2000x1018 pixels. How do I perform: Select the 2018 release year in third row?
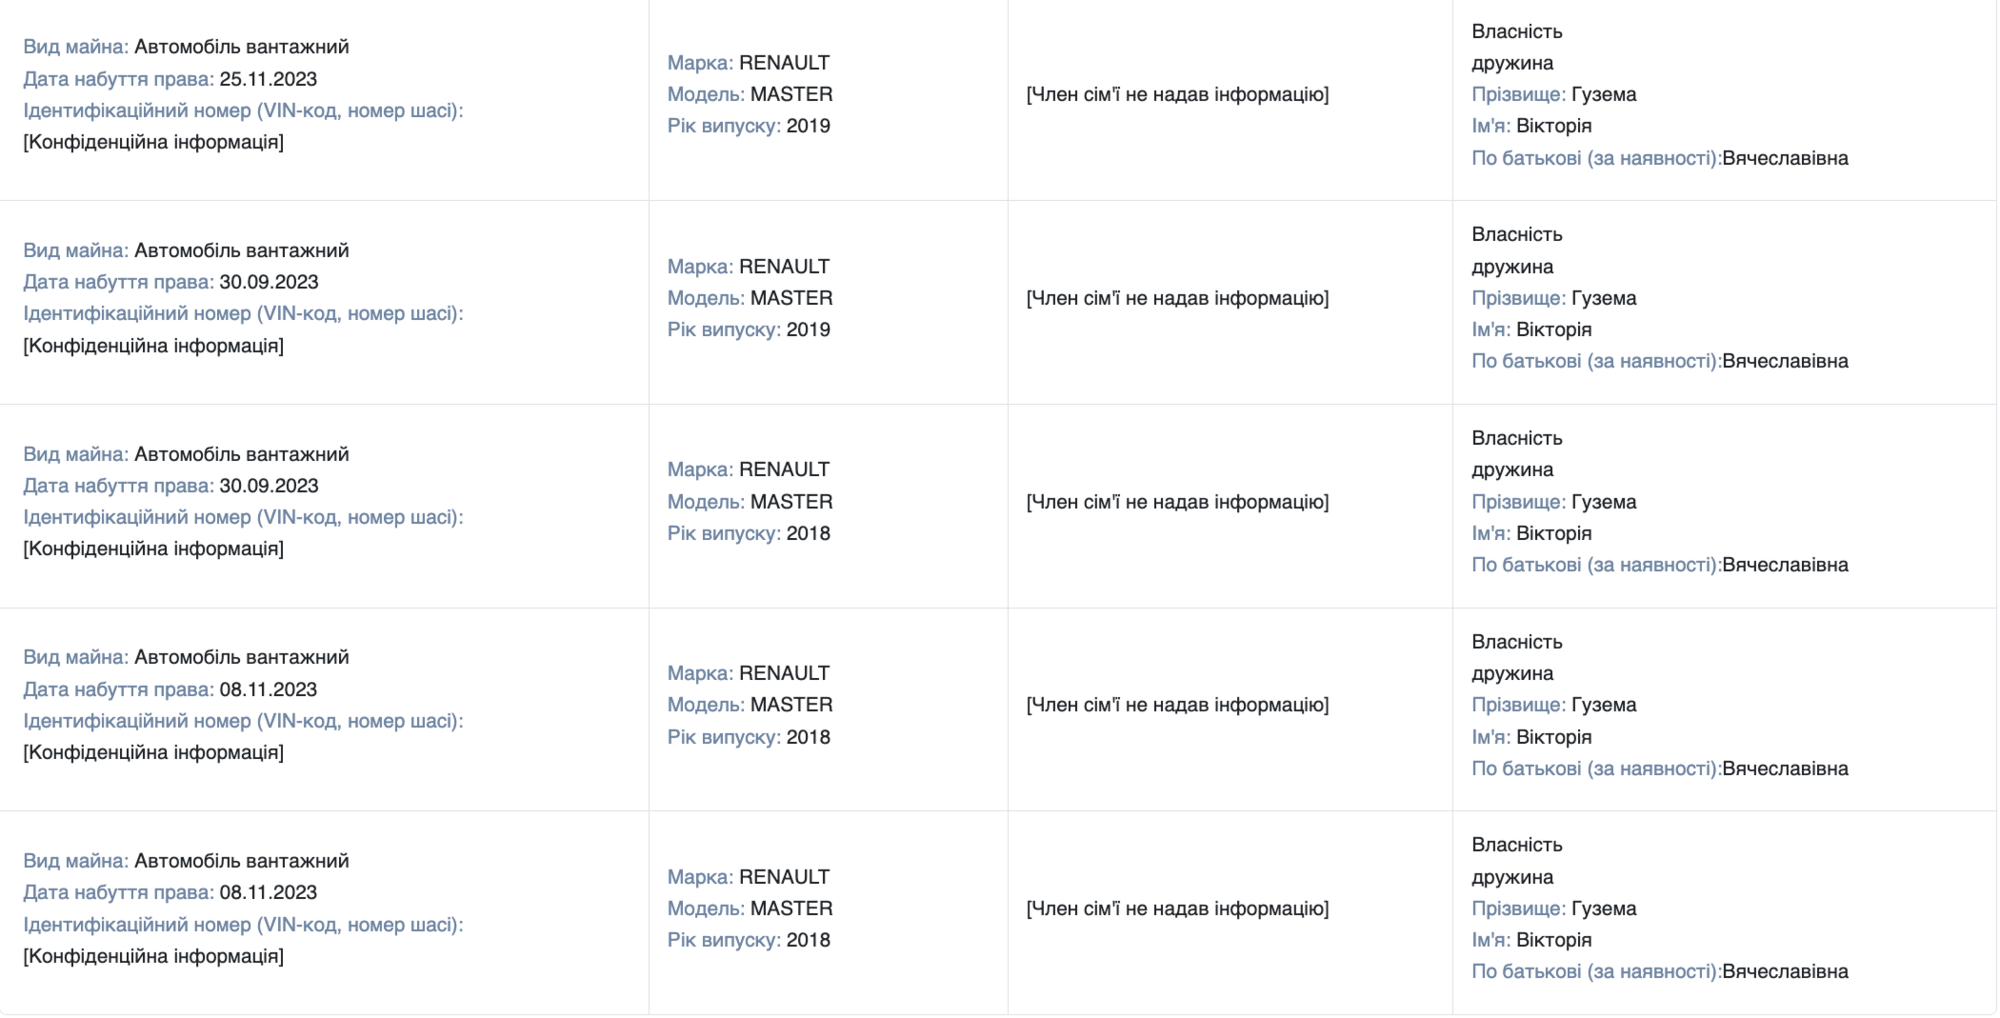(808, 533)
